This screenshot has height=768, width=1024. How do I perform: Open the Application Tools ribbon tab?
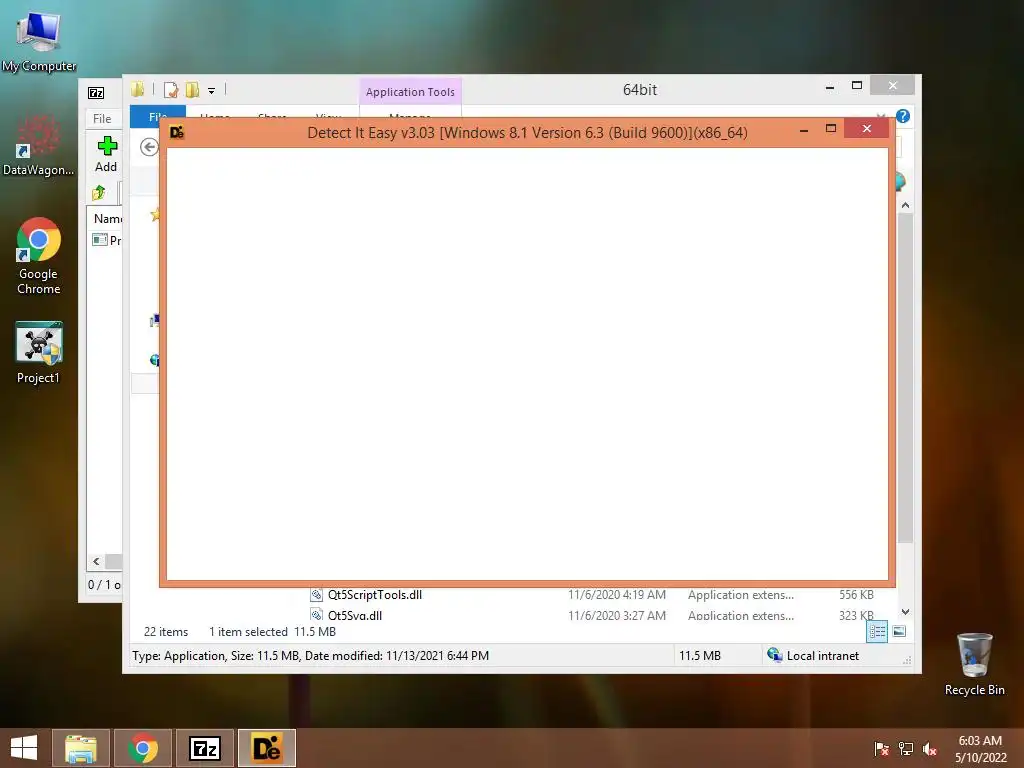[410, 92]
